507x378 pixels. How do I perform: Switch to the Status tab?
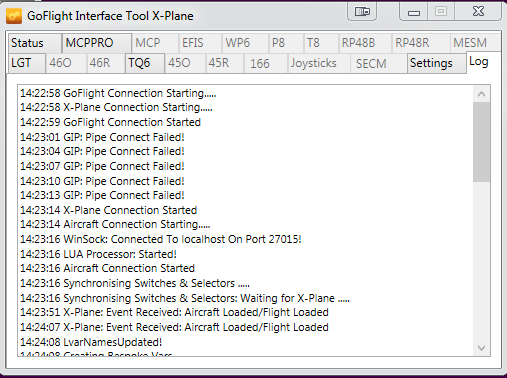pos(35,43)
